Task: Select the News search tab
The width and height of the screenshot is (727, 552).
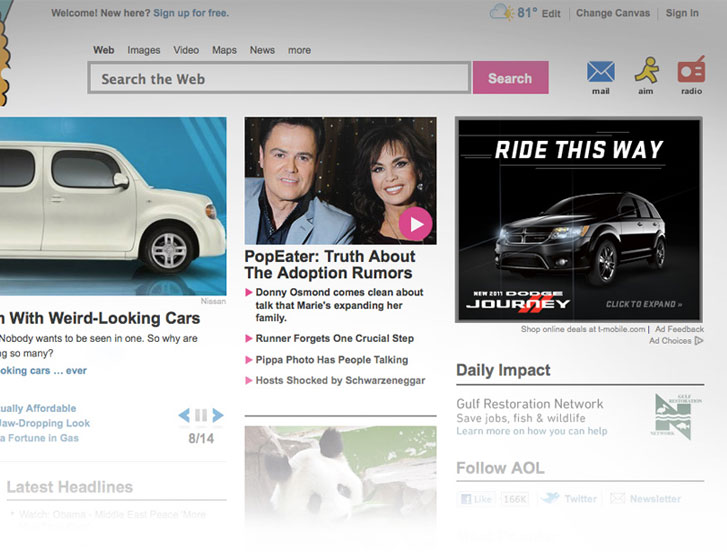Action: 262,50
